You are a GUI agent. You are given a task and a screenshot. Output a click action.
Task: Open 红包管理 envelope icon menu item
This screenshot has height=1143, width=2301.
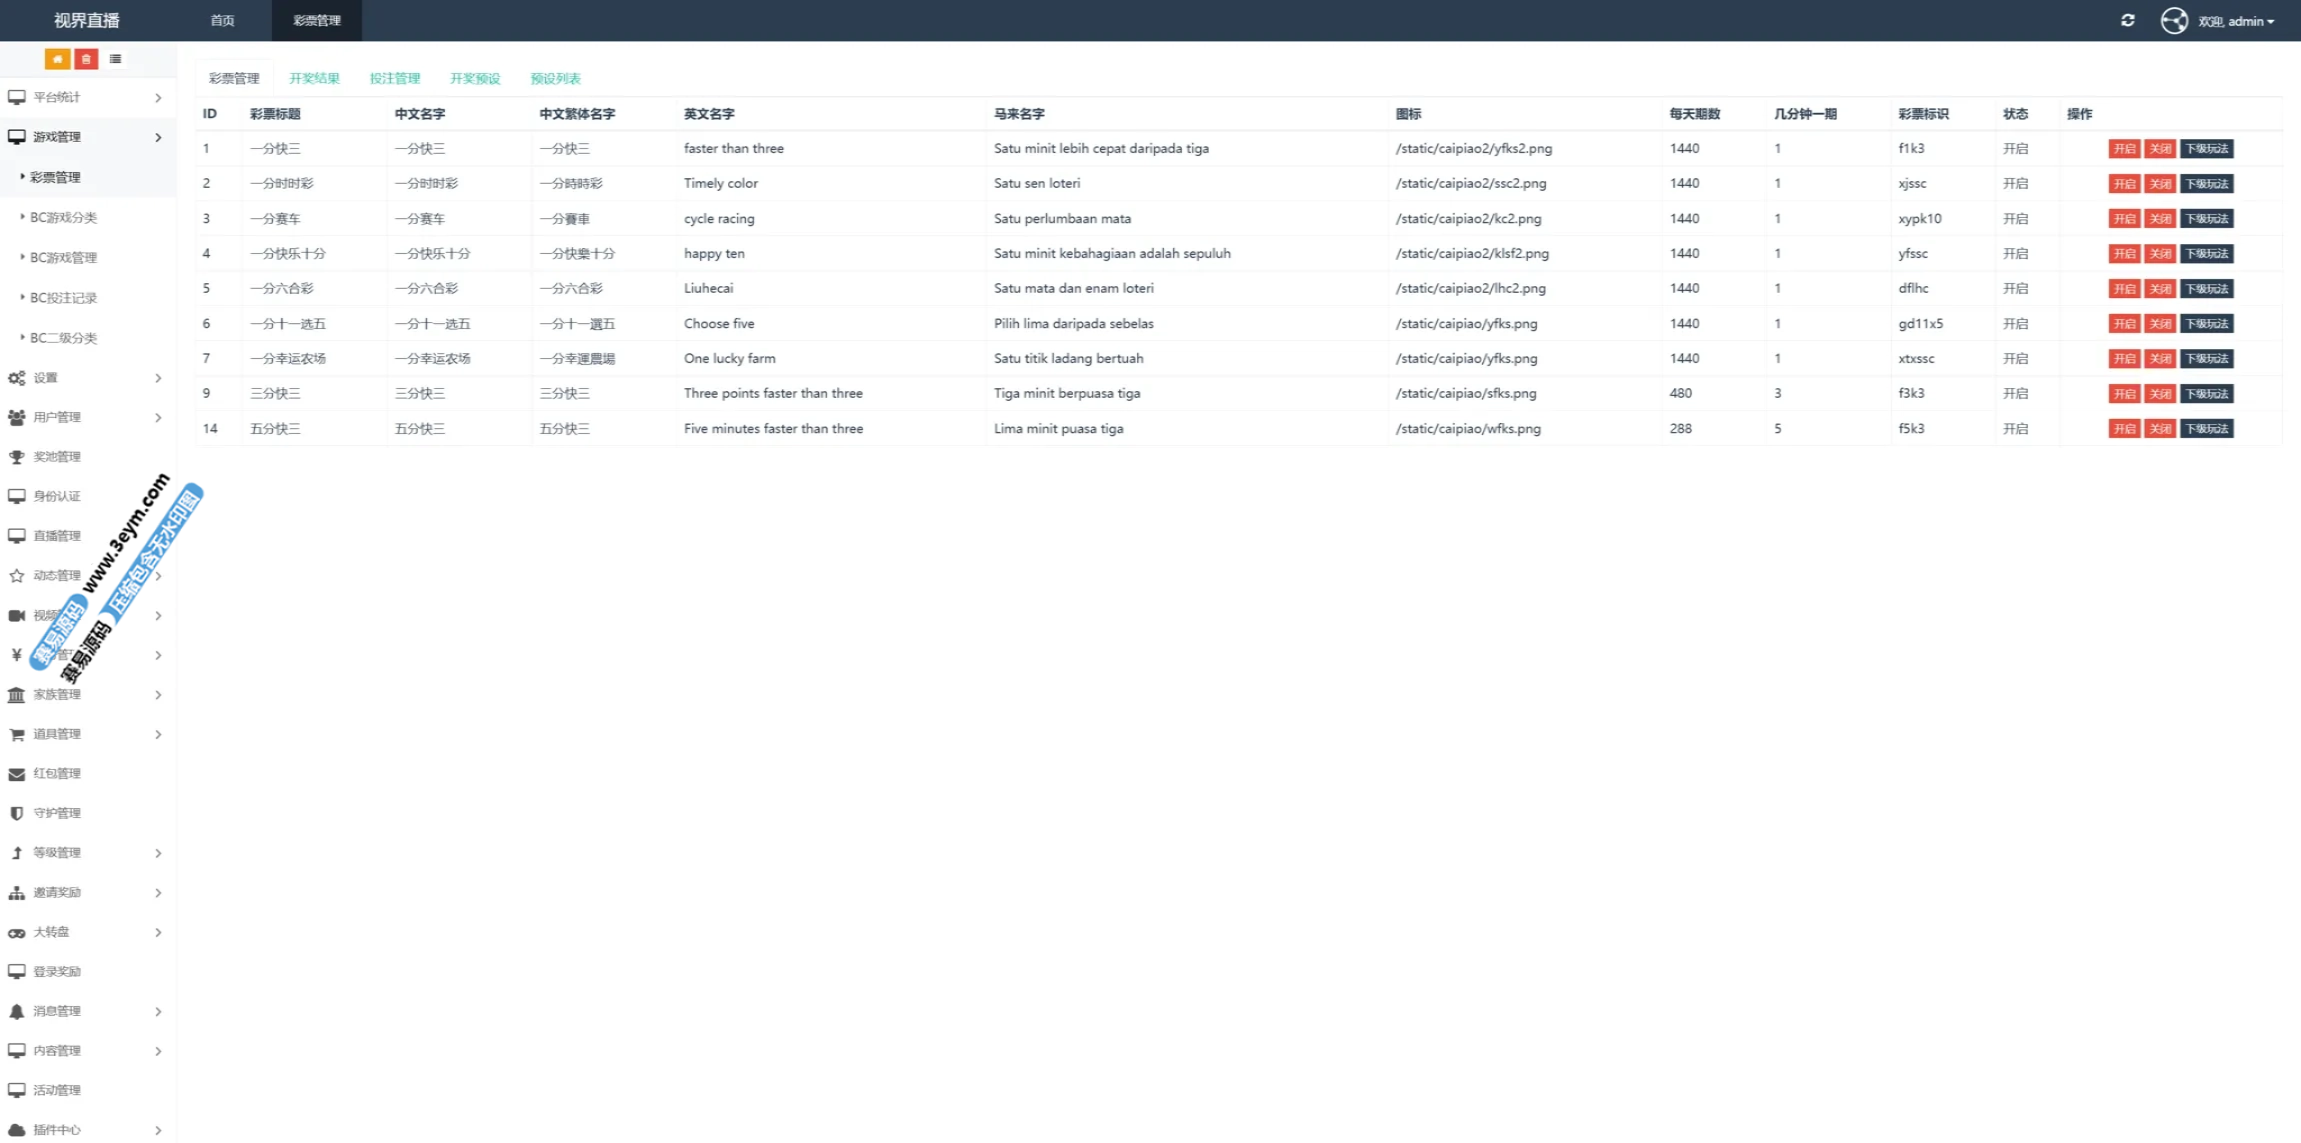(x=56, y=773)
